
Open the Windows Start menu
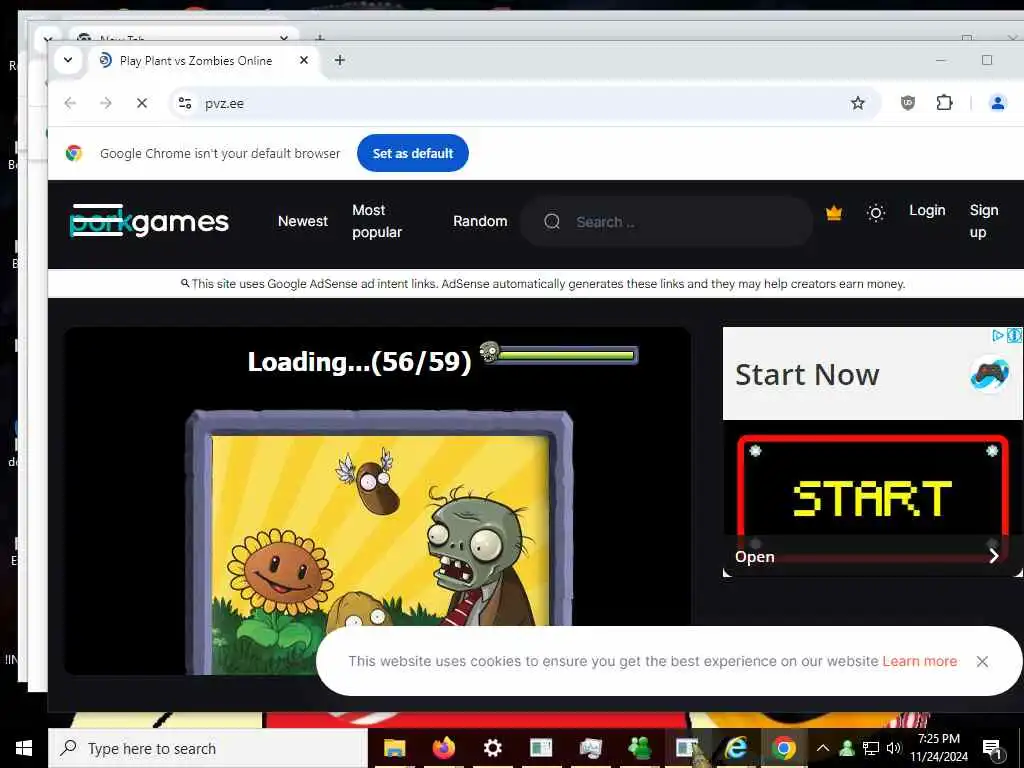coord(24,748)
